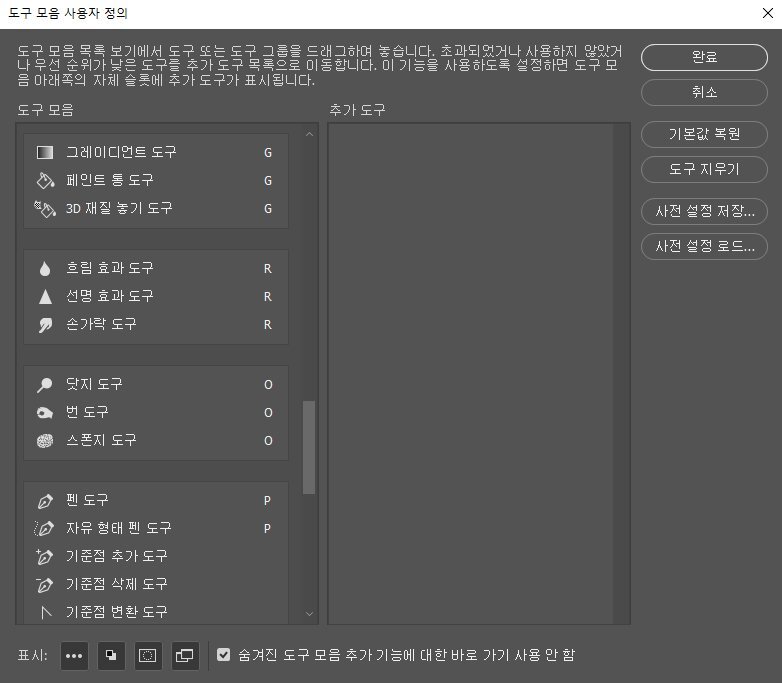Click shortcut P of 자유 형태 펜 도구
Image resolution: width=782 pixels, height=683 pixels.
click(267, 528)
